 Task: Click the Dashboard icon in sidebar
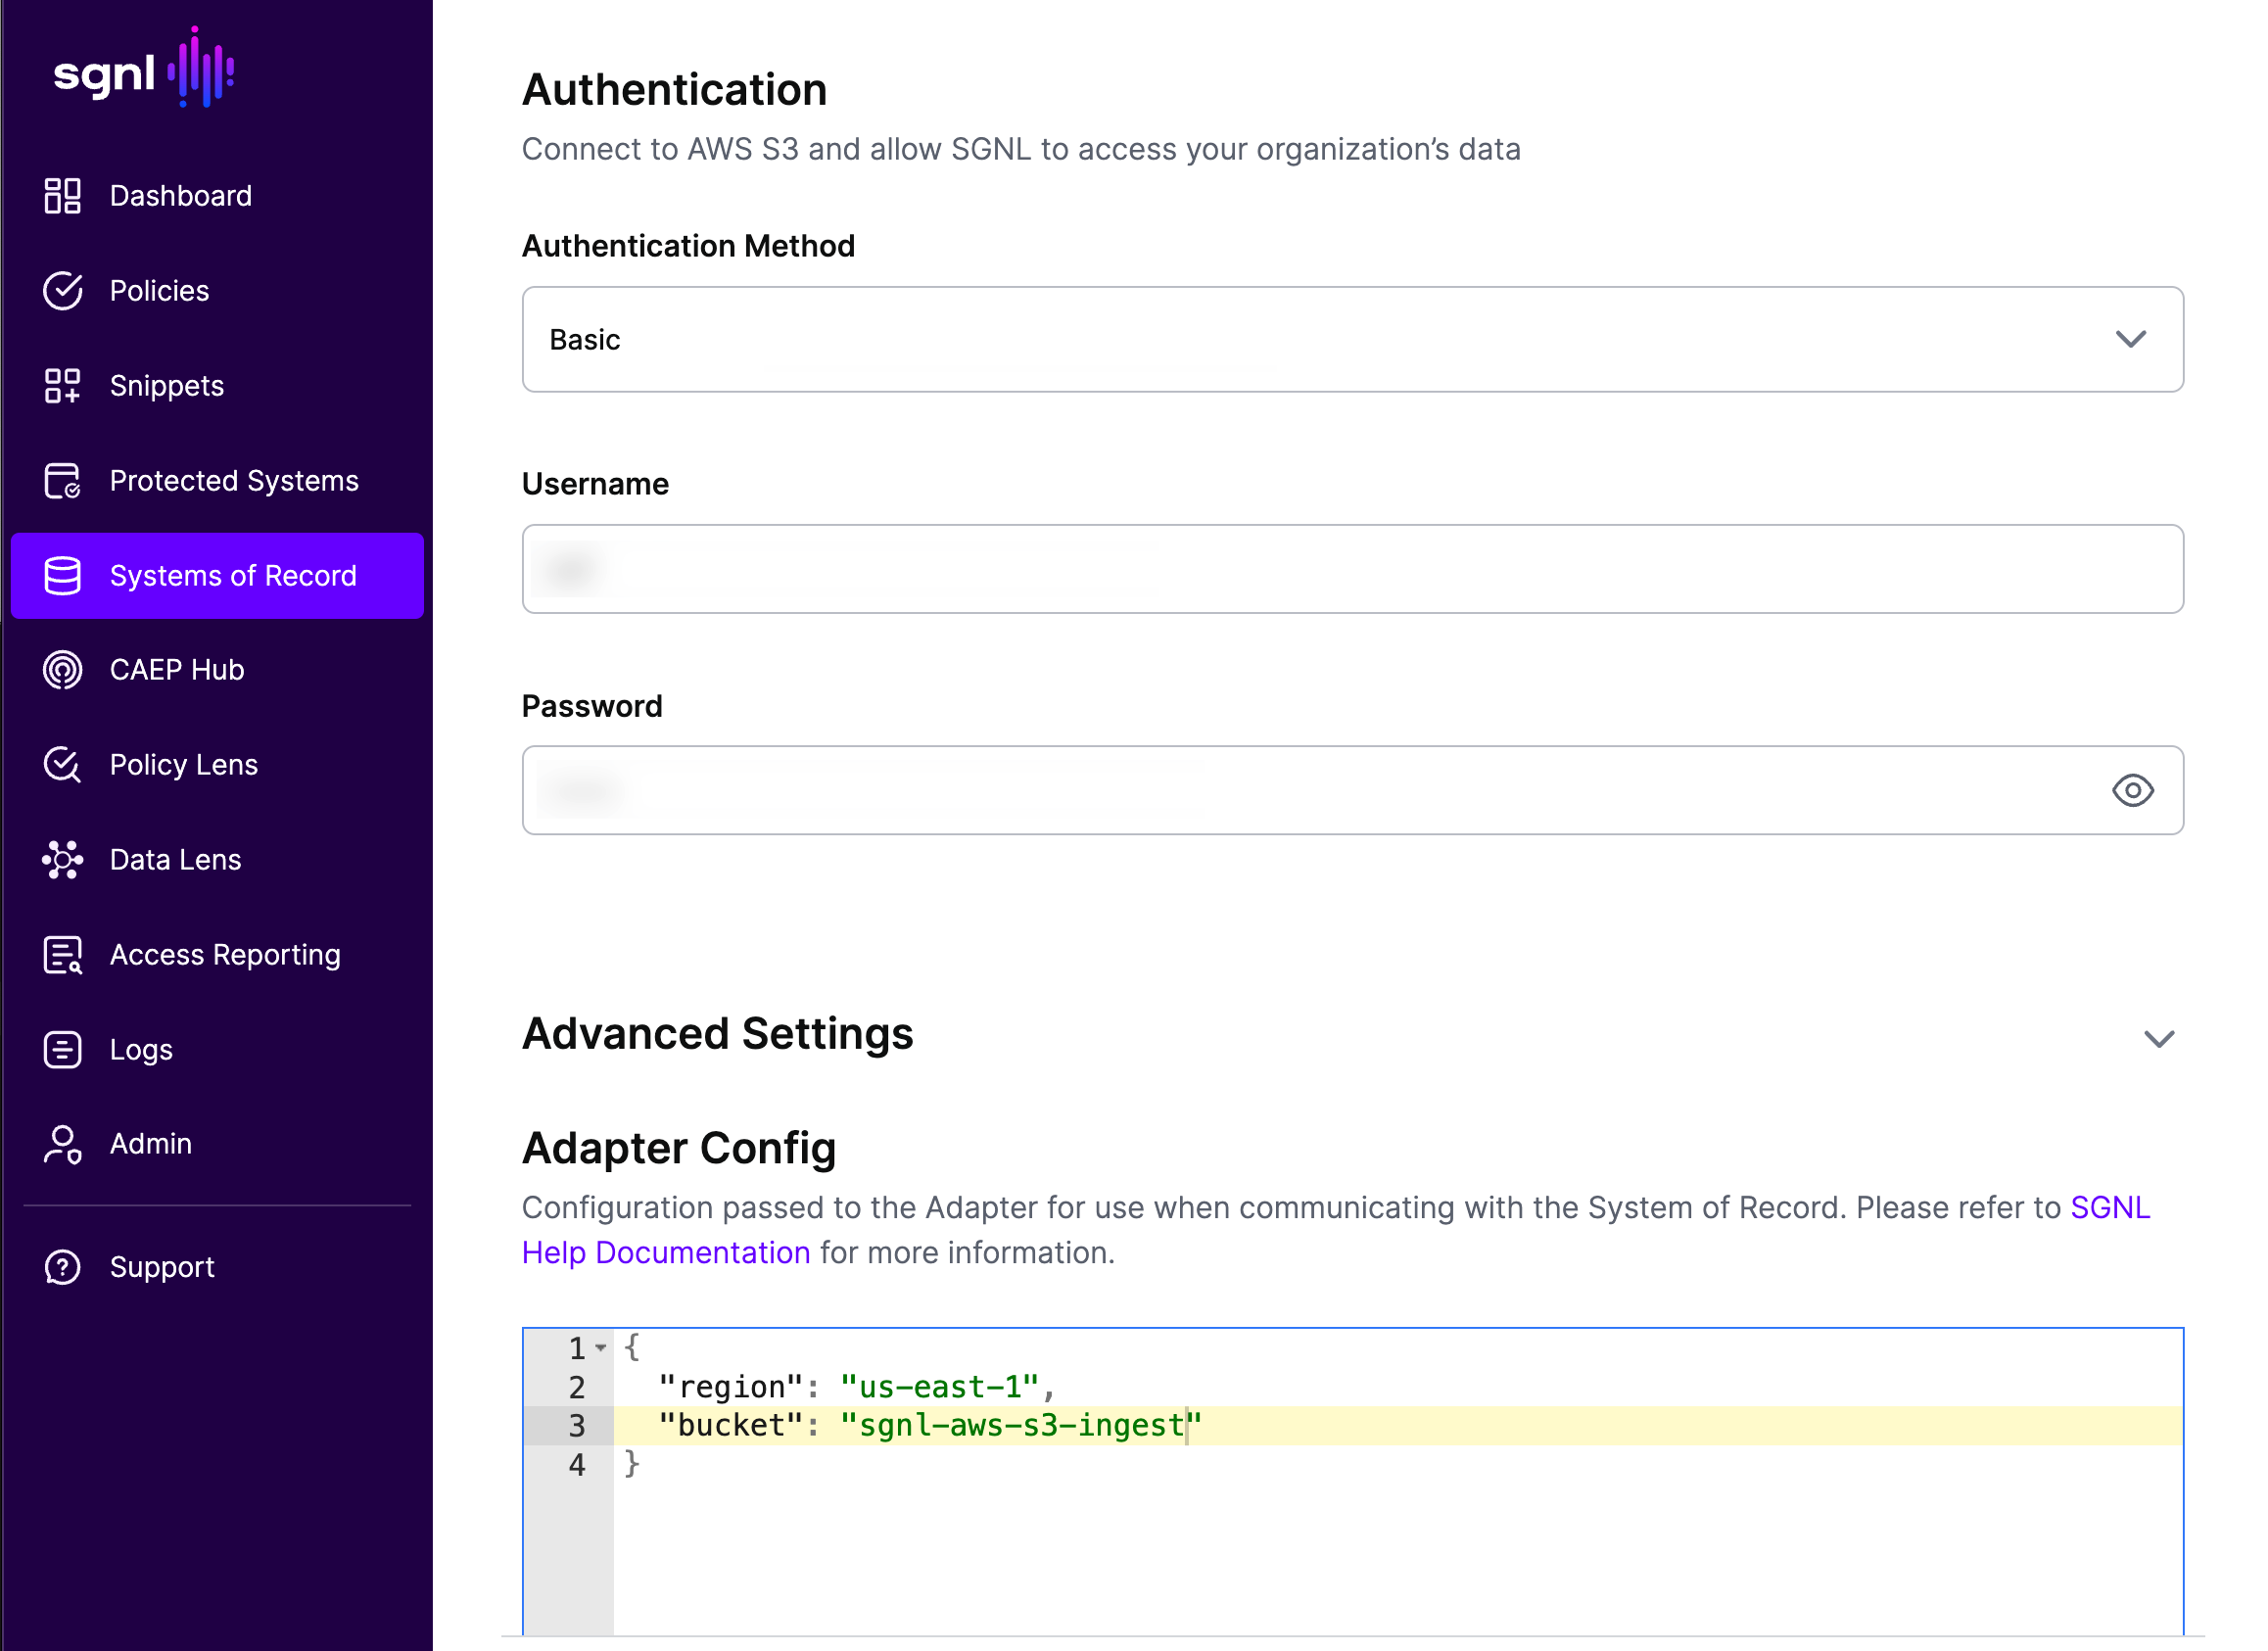coord(66,196)
